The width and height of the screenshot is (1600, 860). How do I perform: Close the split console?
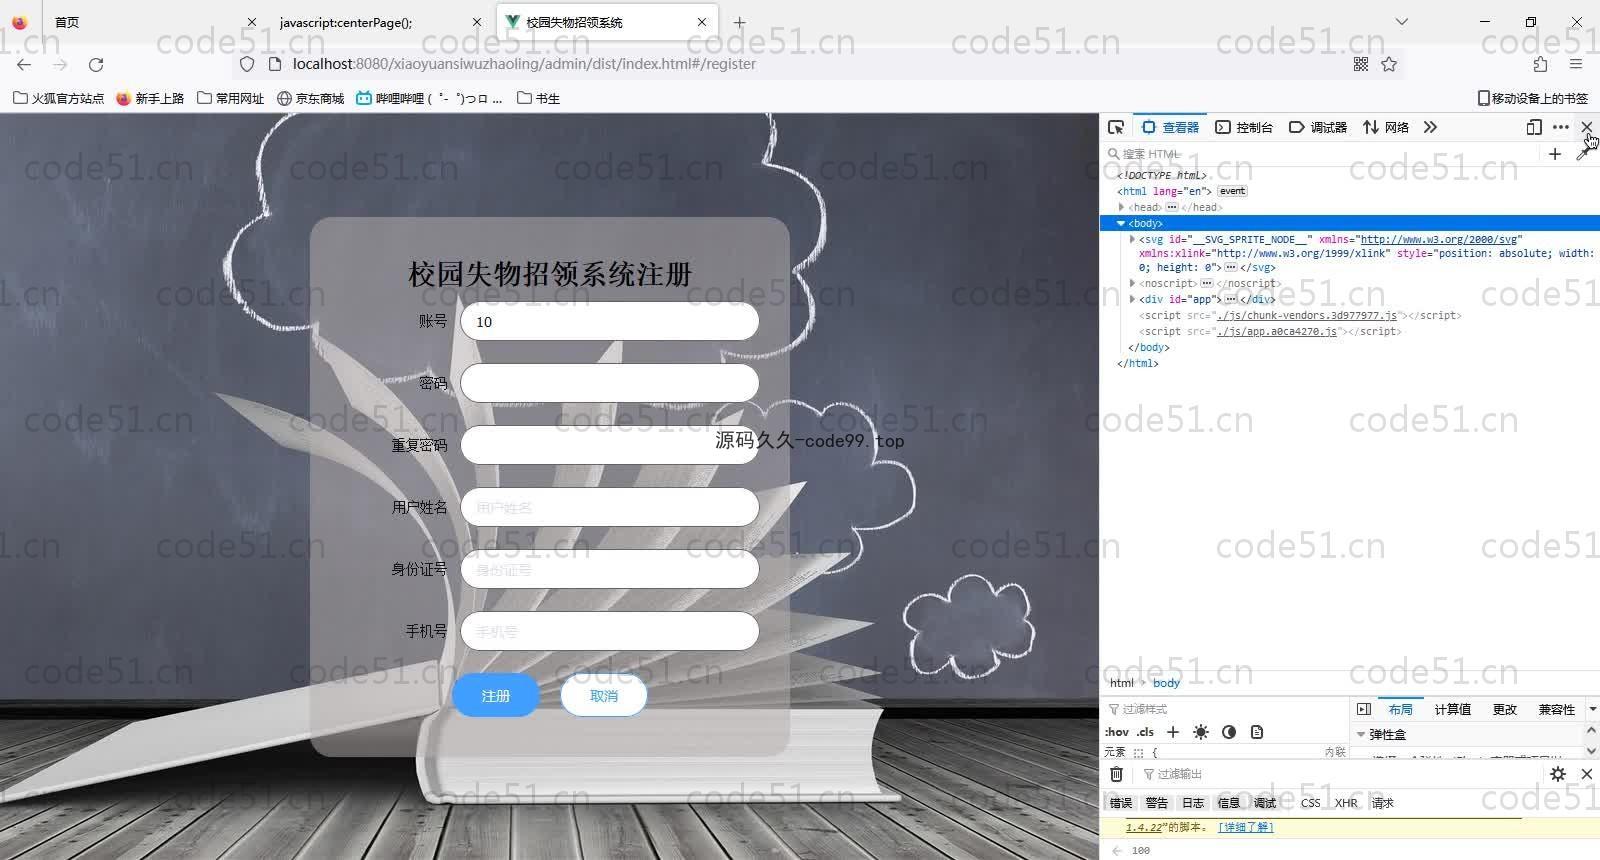pos(1586,774)
